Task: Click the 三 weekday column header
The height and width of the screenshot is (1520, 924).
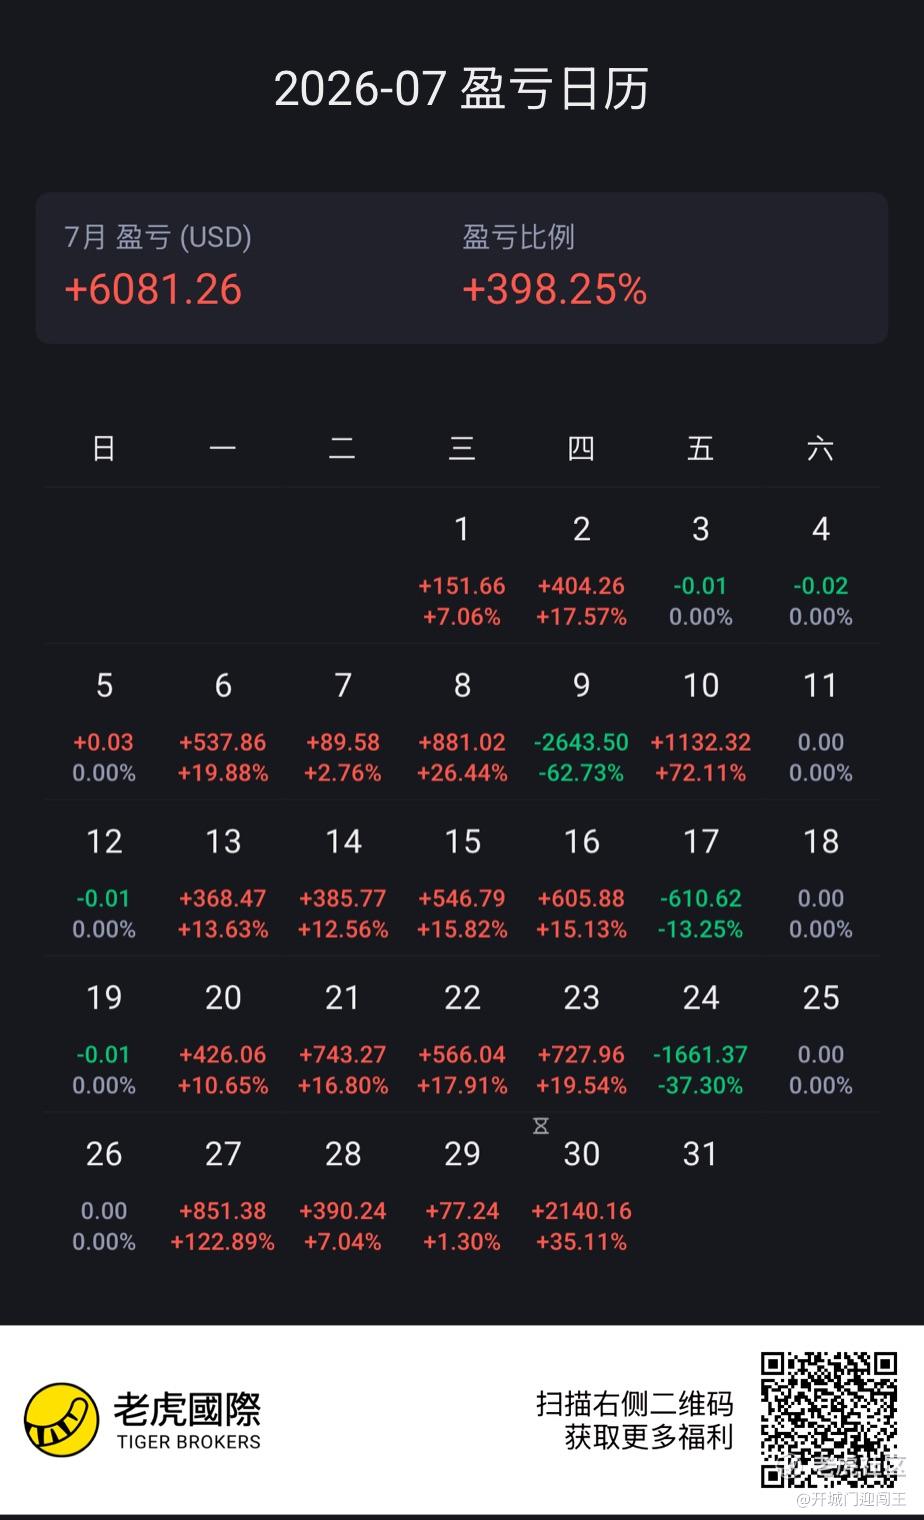Action: [462, 448]
